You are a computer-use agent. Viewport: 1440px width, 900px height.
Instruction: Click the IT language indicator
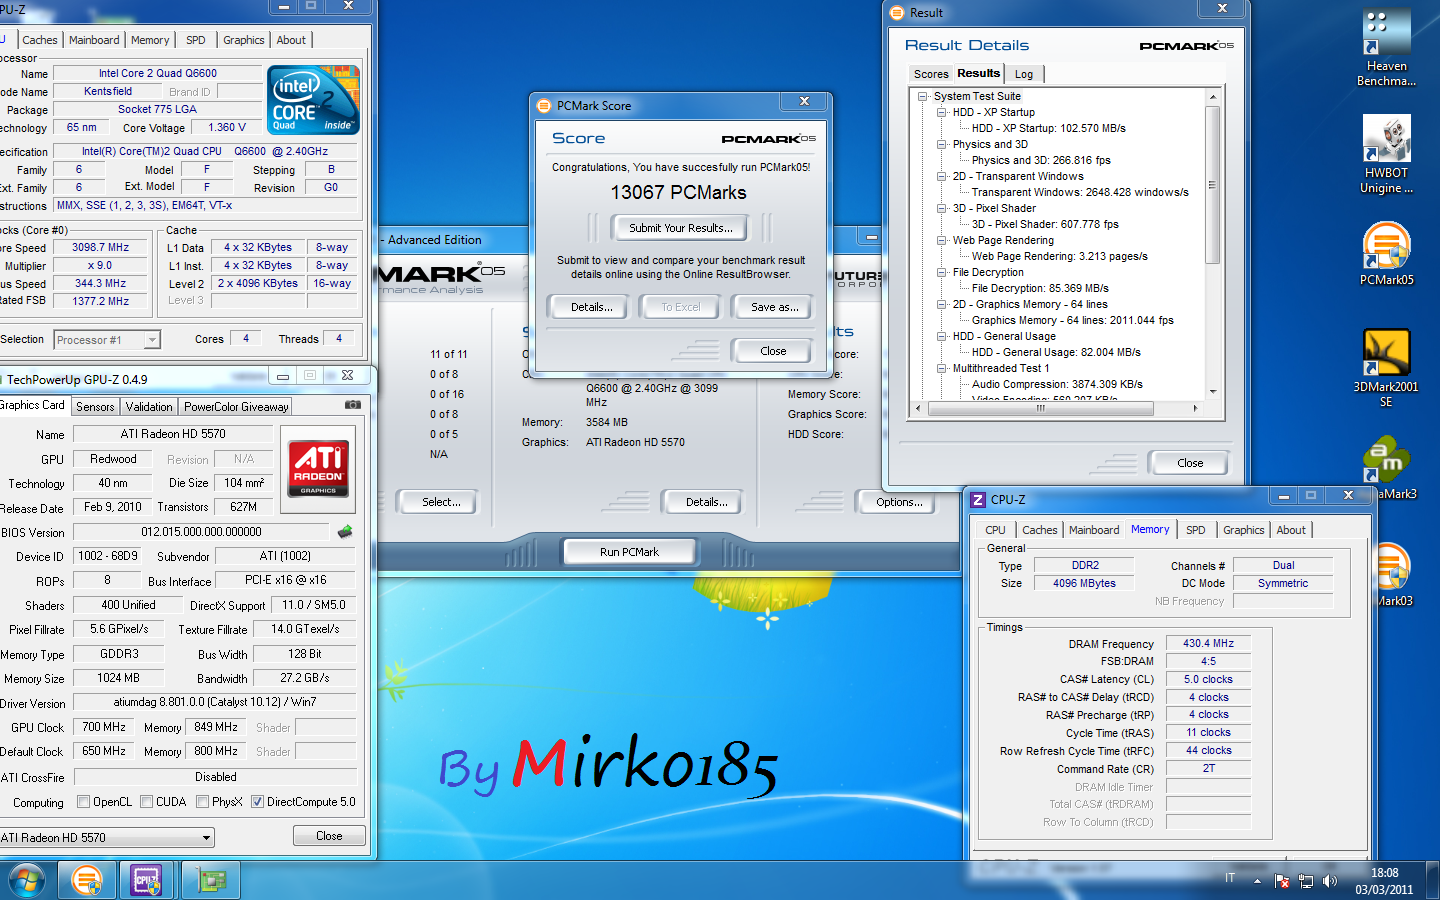click(x=1230, y=878)
